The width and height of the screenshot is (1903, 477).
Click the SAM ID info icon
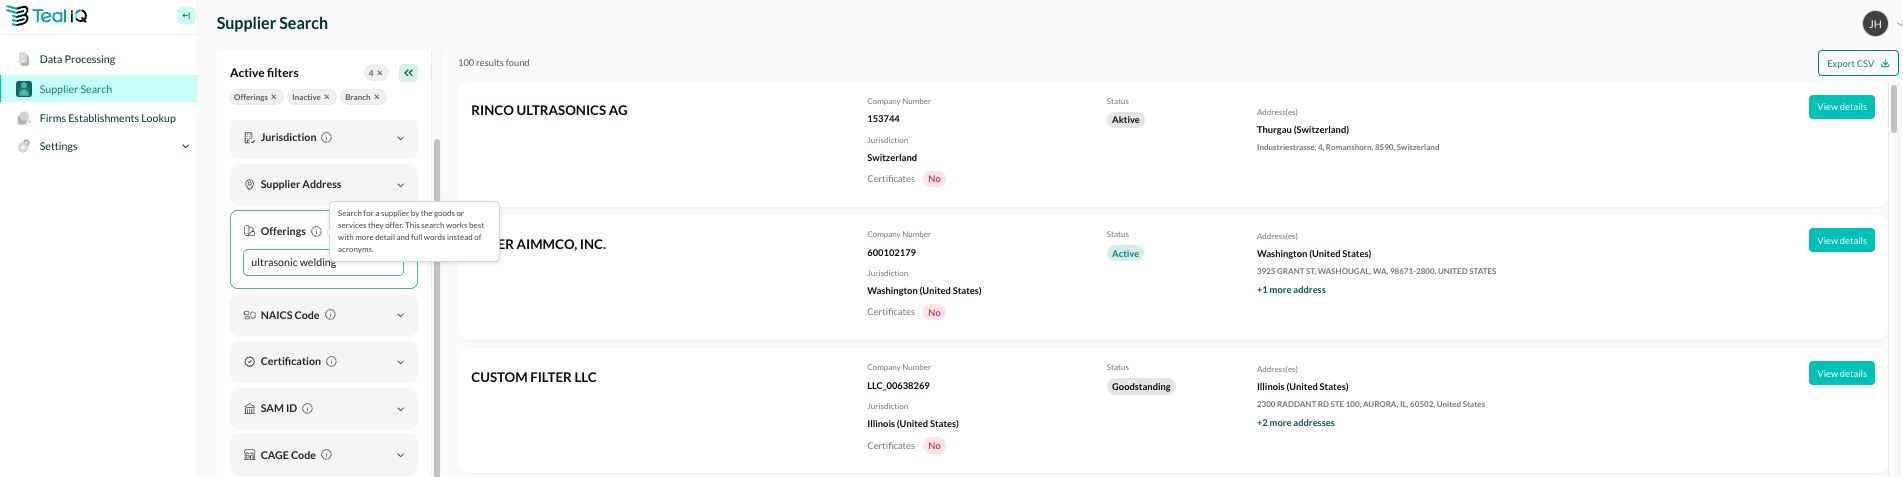pyautogui.click(x=308, y=409)
